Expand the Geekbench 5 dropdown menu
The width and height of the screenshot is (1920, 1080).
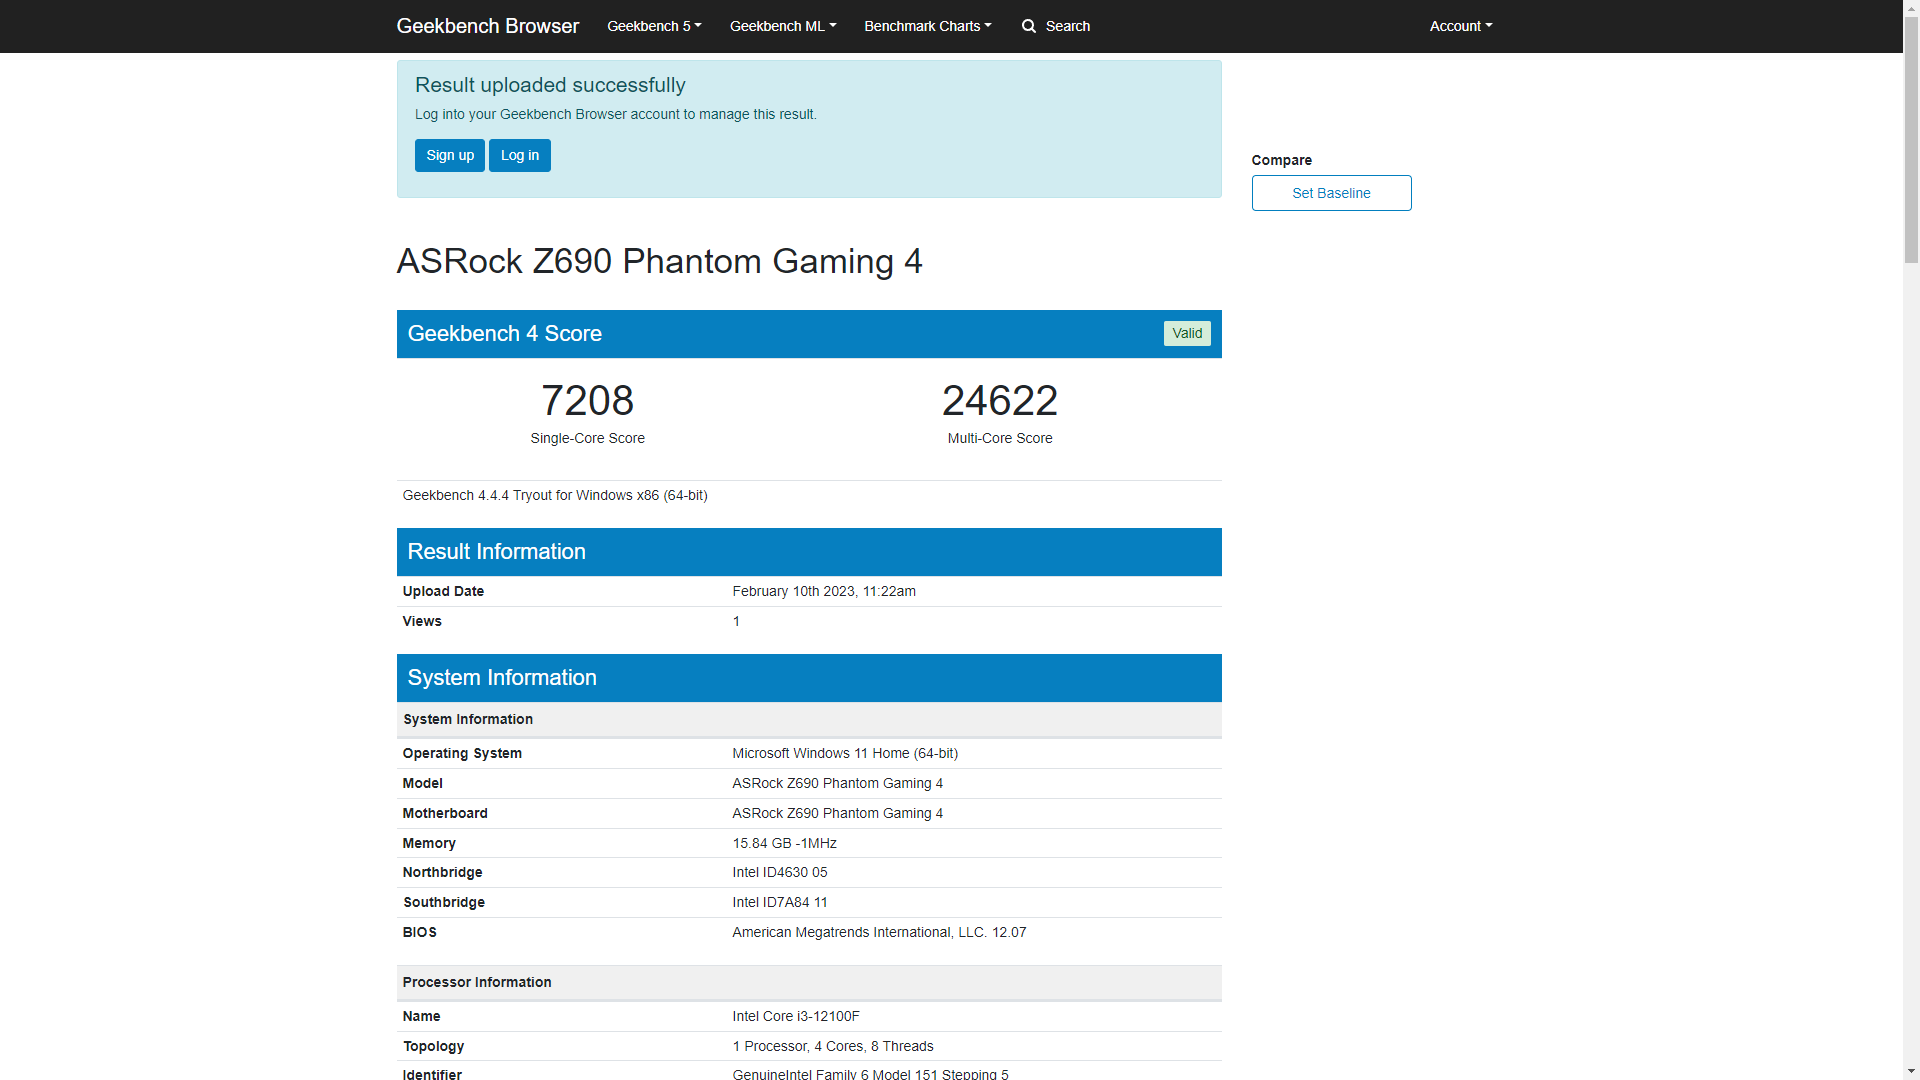(654, 26)
